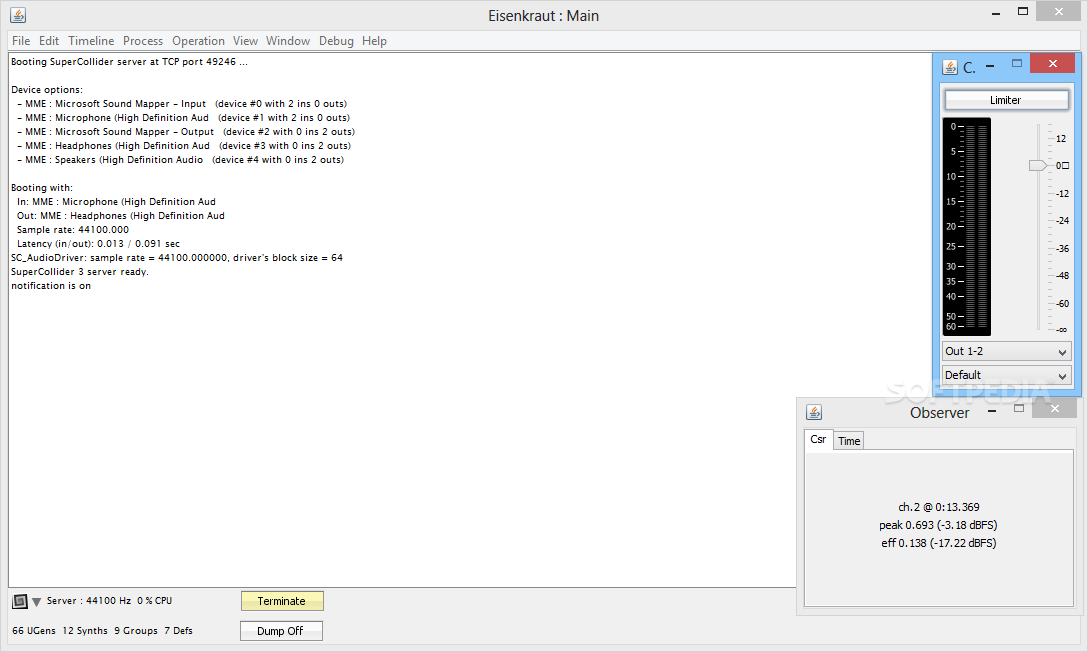Close the C. control room window
The height and width of the screenshot is (652, 1088).
[1053, 63]
